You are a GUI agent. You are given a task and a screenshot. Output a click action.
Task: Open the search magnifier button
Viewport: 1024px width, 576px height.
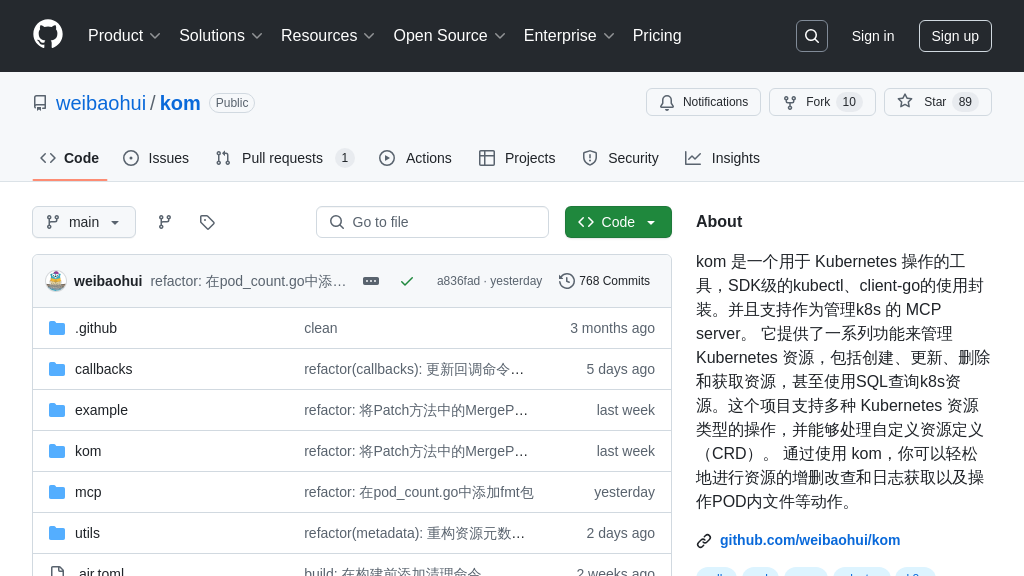(x=811, y=36)
